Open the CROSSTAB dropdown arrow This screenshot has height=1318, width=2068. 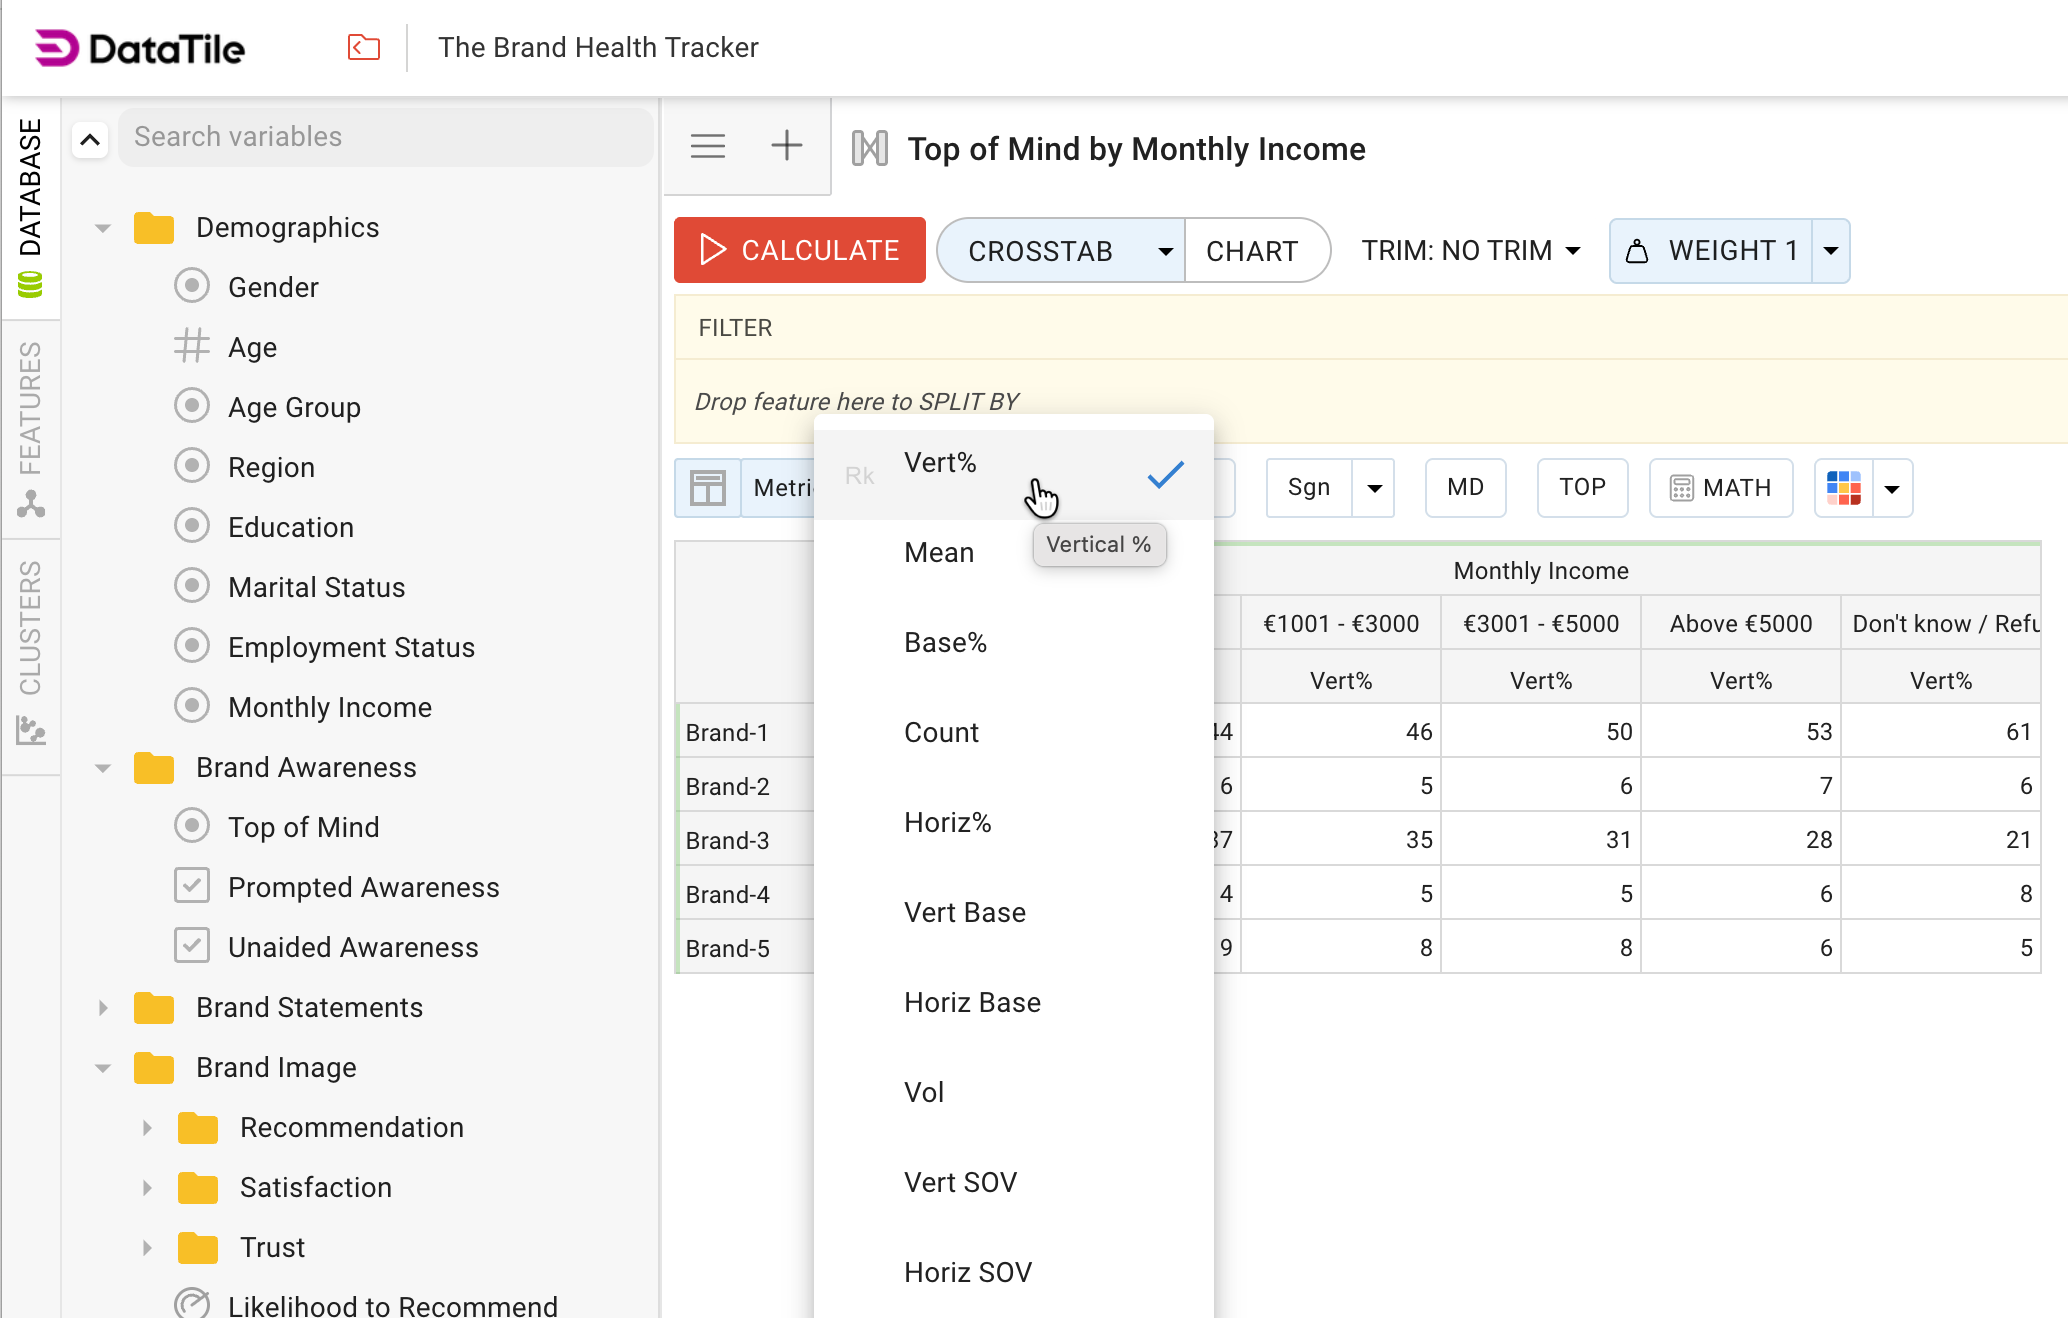pyautogui.click(x=1165, y=251)
